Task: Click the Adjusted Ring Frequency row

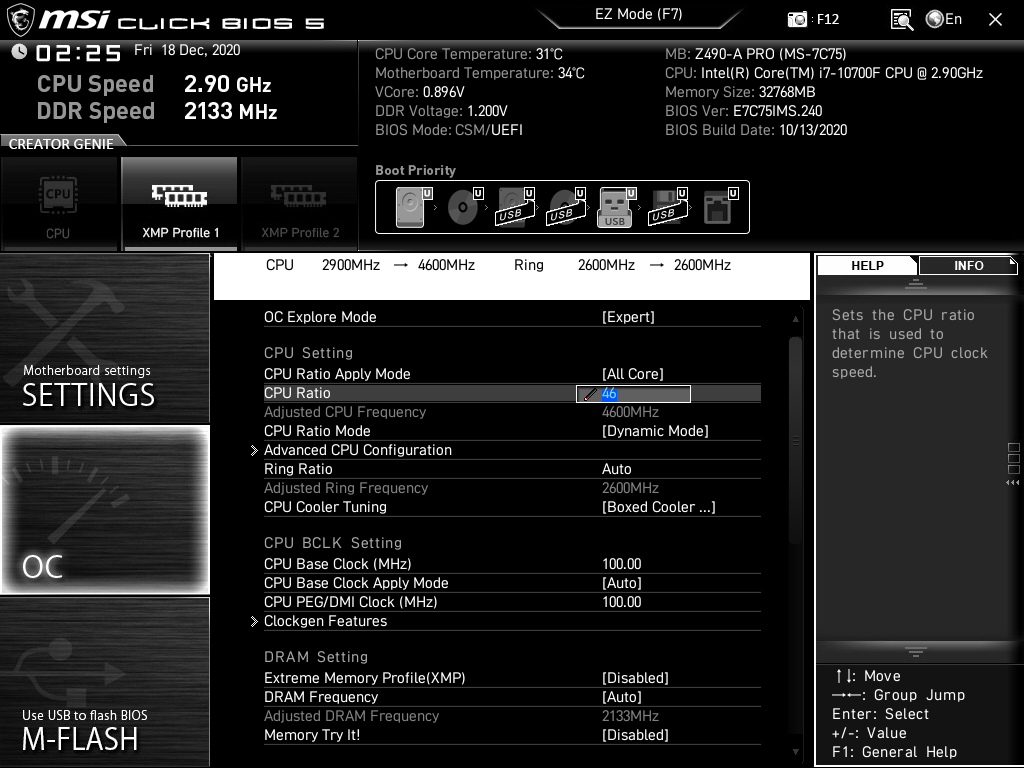Action: (512, 488)
